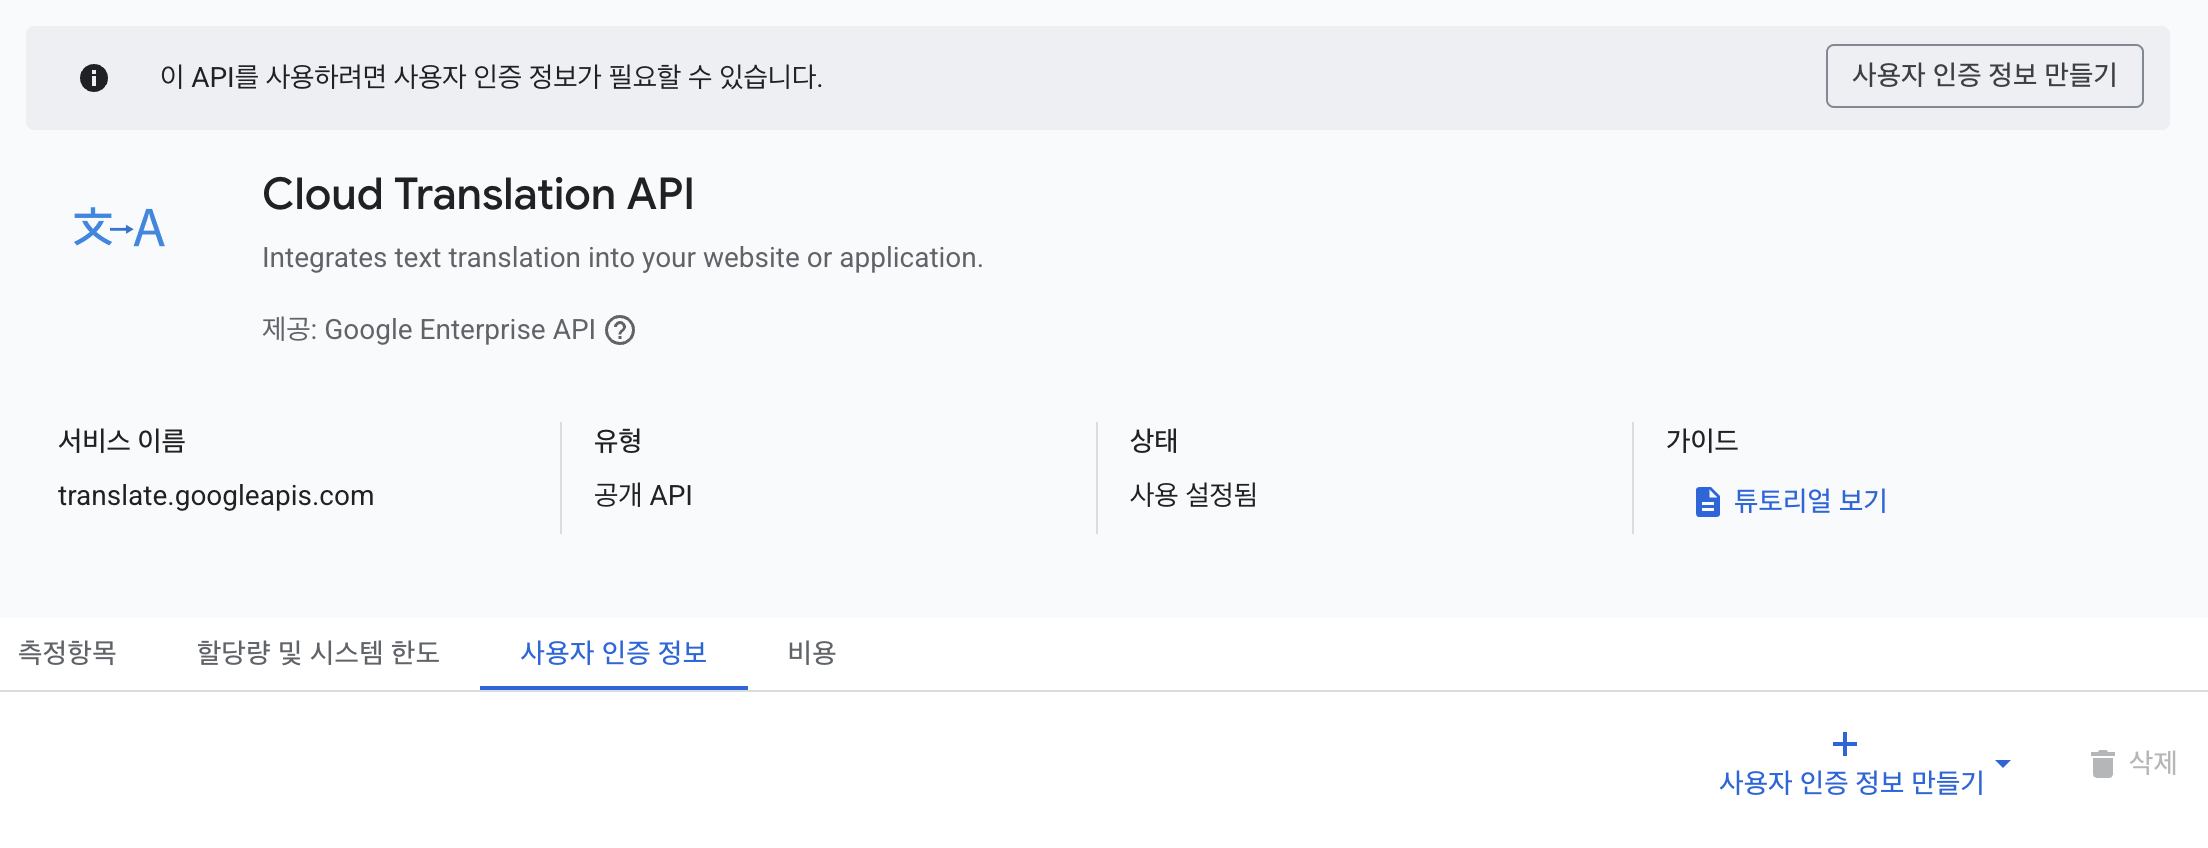
Task: Open the help icon next to Google Enterprise API
Action: pos(620,330)
